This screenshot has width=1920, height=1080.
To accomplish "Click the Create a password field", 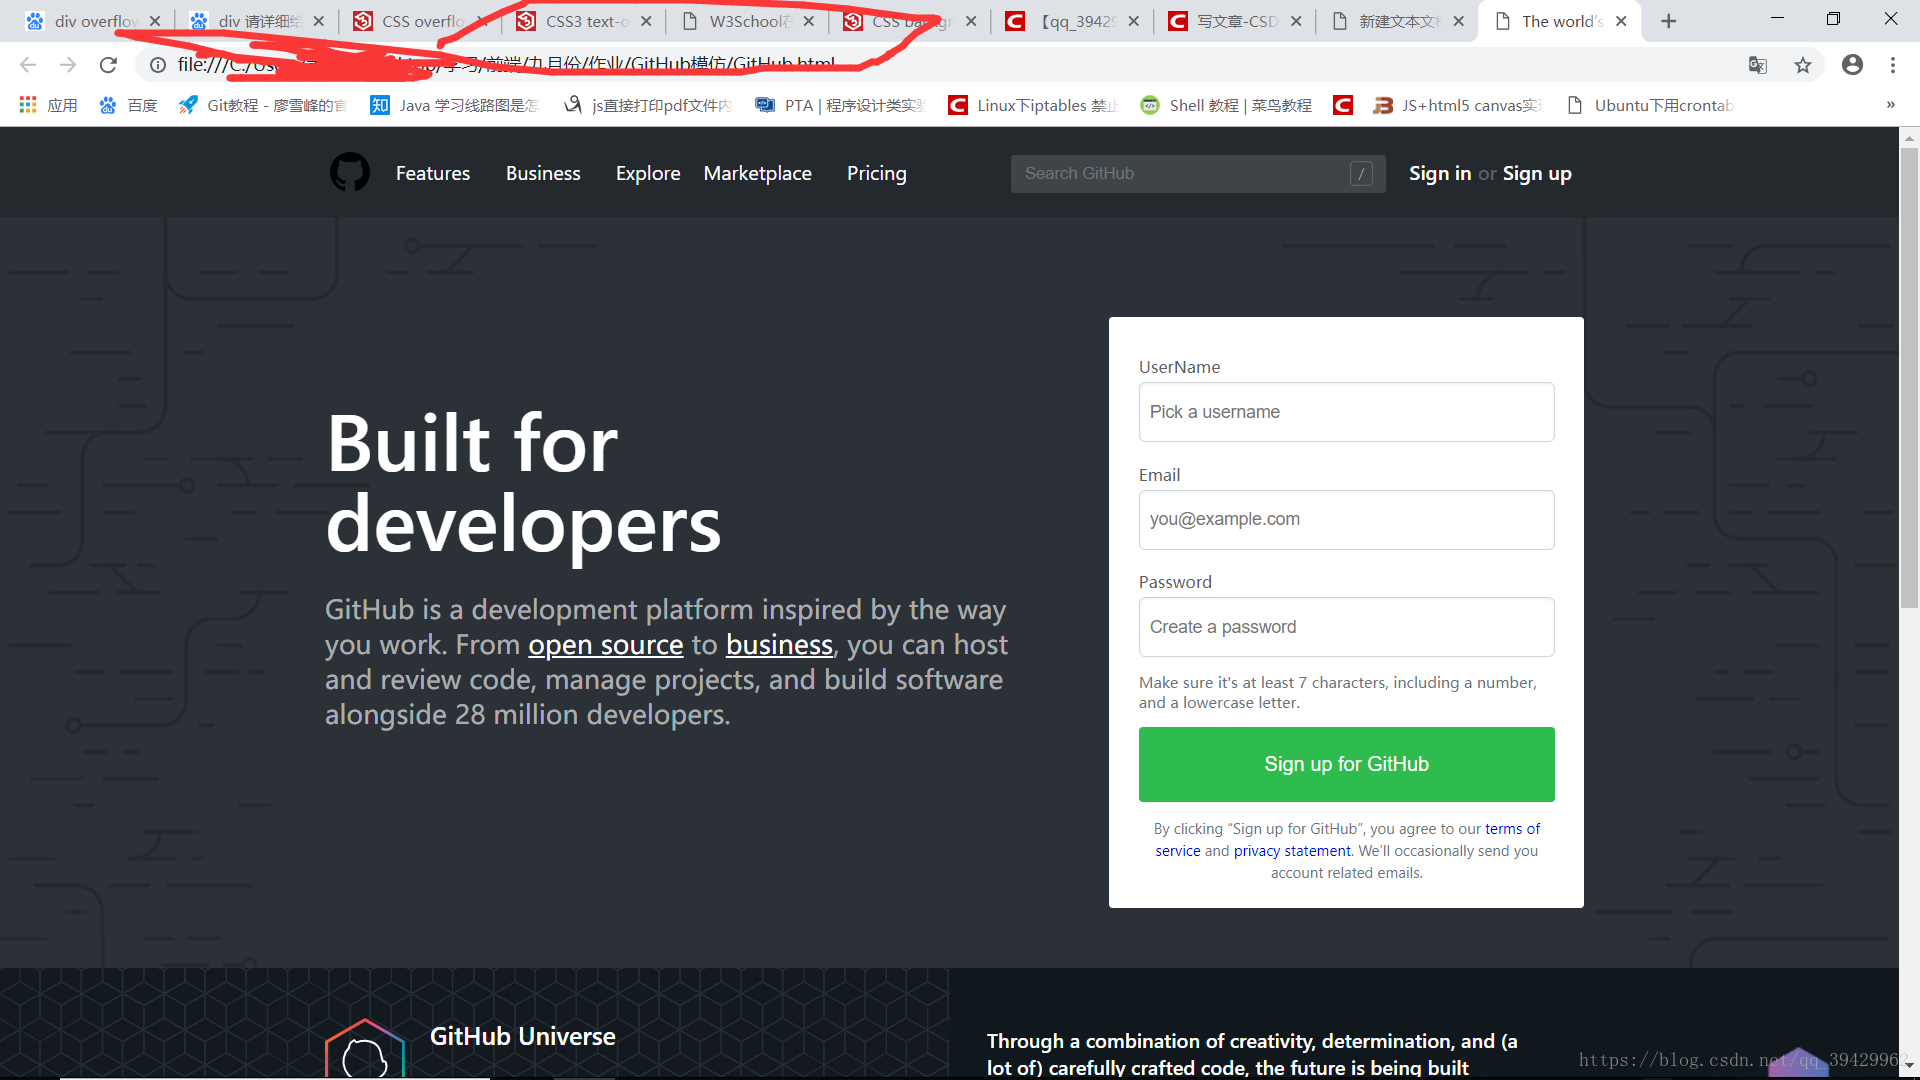I will [x=1346, y=627].
